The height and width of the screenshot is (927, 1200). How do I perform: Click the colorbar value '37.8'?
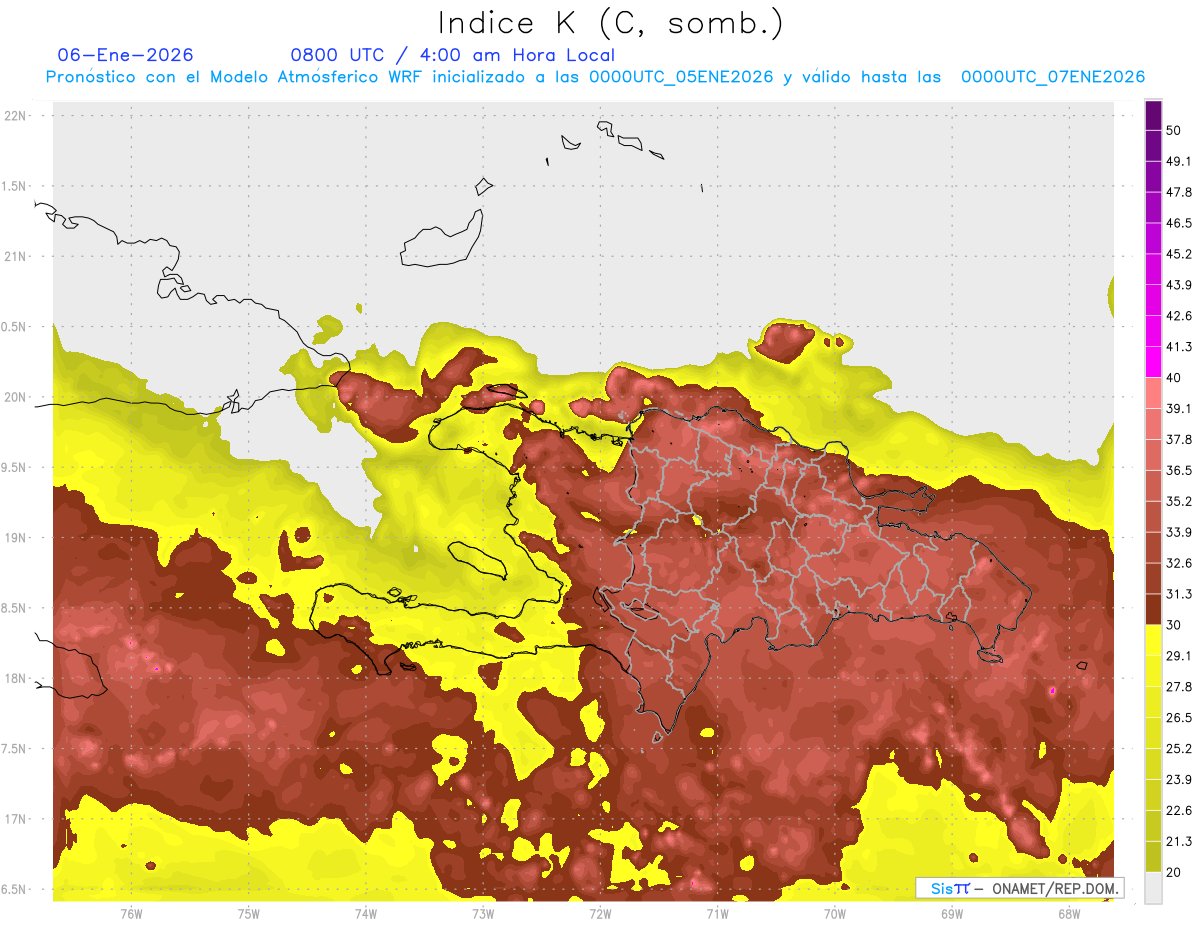point(1179,439)
